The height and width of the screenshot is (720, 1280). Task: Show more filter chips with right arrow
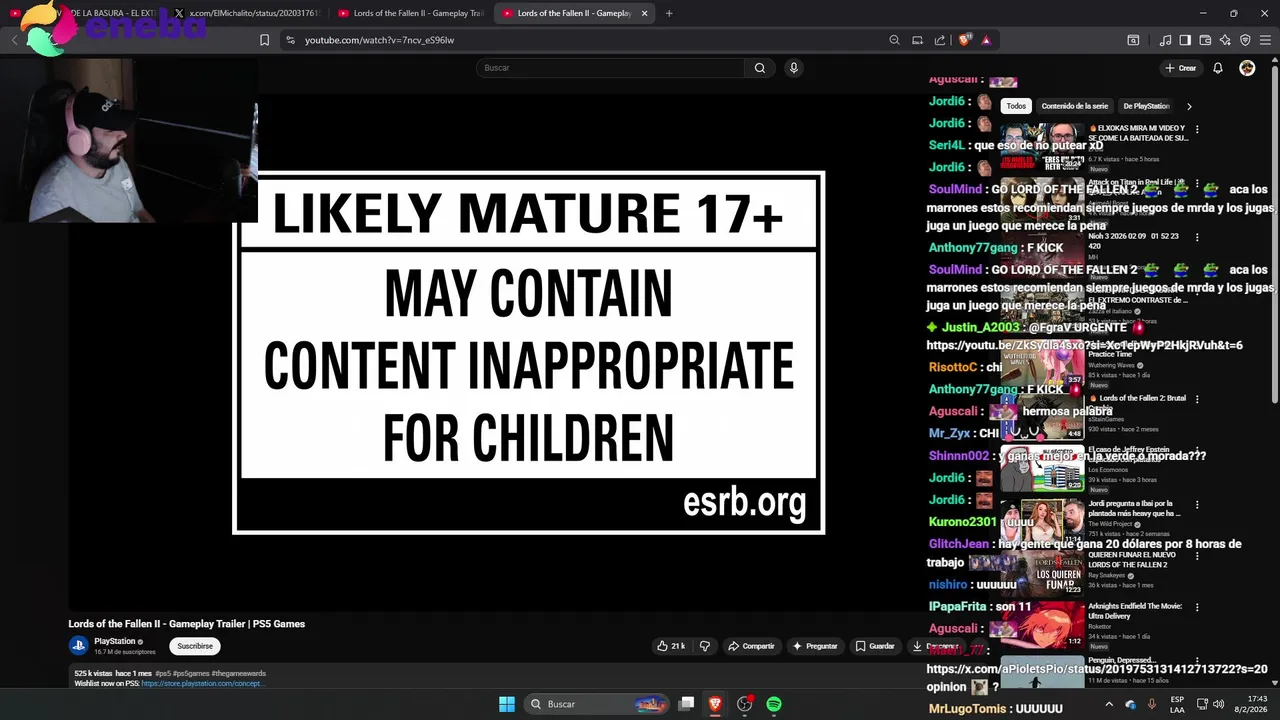(x=1189, y=106)
